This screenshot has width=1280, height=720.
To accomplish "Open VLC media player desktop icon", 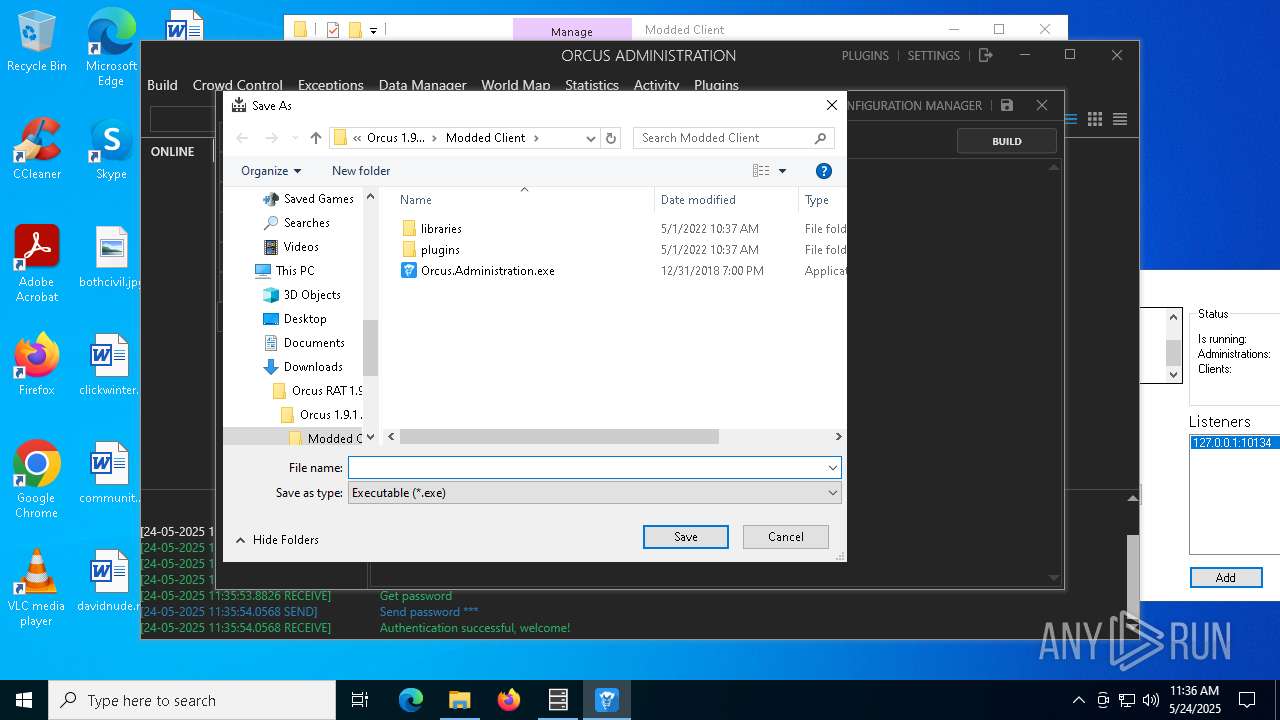I will pos(36,588).
